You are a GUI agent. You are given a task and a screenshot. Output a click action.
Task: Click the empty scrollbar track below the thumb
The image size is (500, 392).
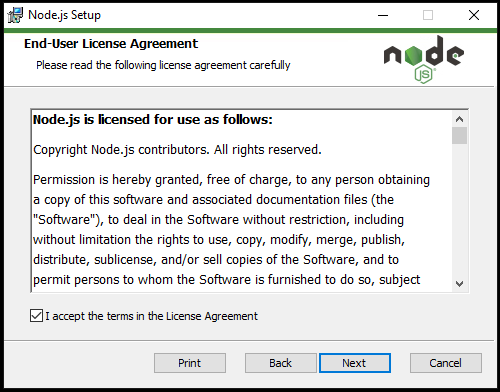[x=459, y=210]
